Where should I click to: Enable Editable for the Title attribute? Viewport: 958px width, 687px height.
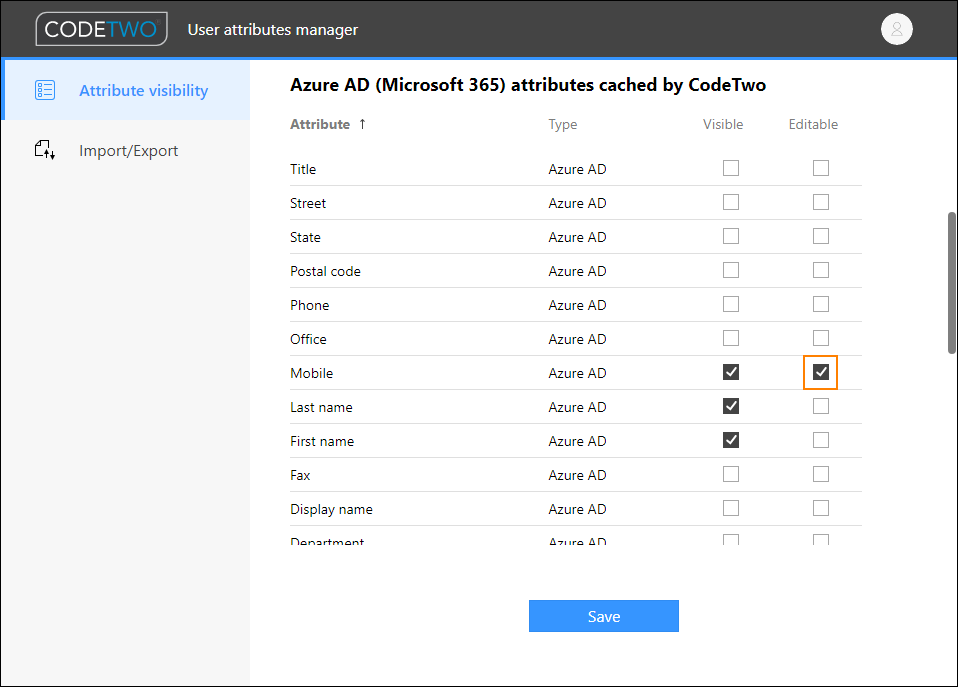tap(821, 168)
